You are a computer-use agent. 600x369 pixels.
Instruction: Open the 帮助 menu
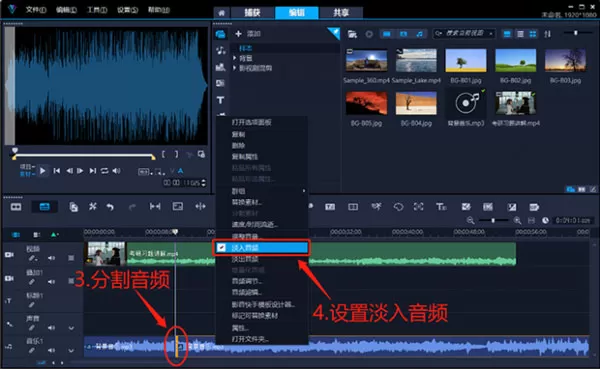click(x=158, y=10)
